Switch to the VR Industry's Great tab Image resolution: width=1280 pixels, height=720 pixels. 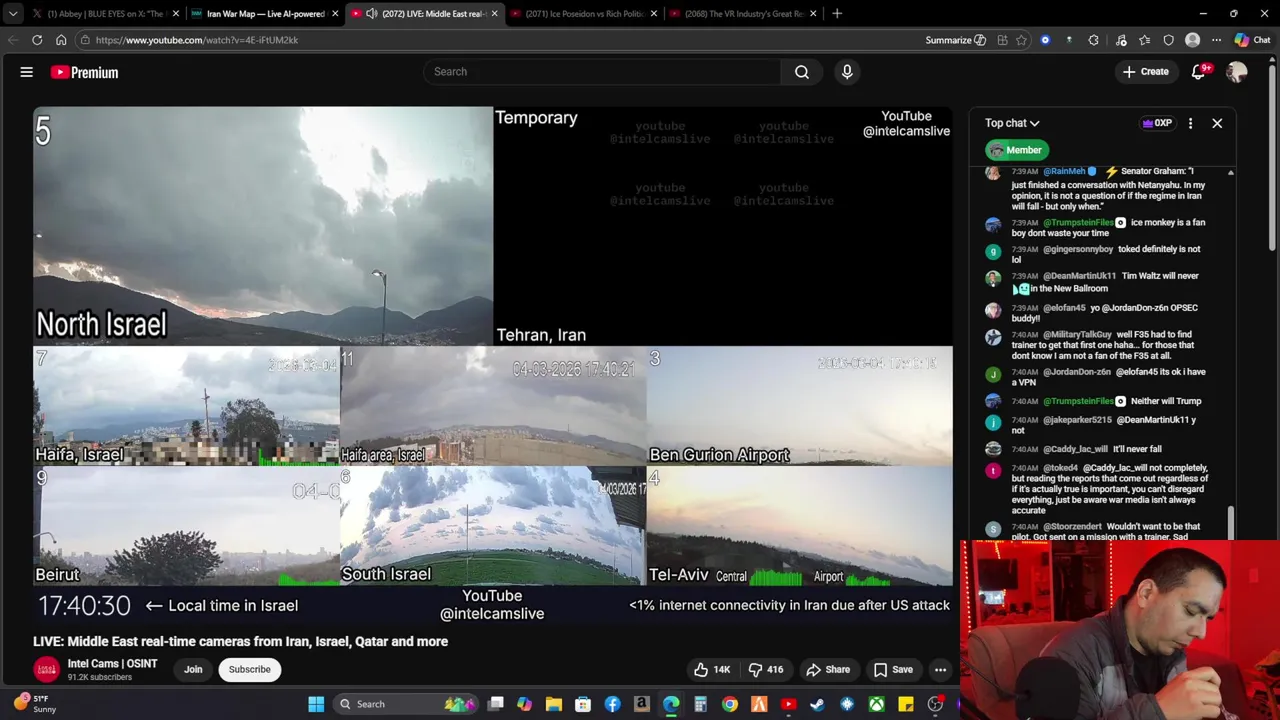point(742,14)
